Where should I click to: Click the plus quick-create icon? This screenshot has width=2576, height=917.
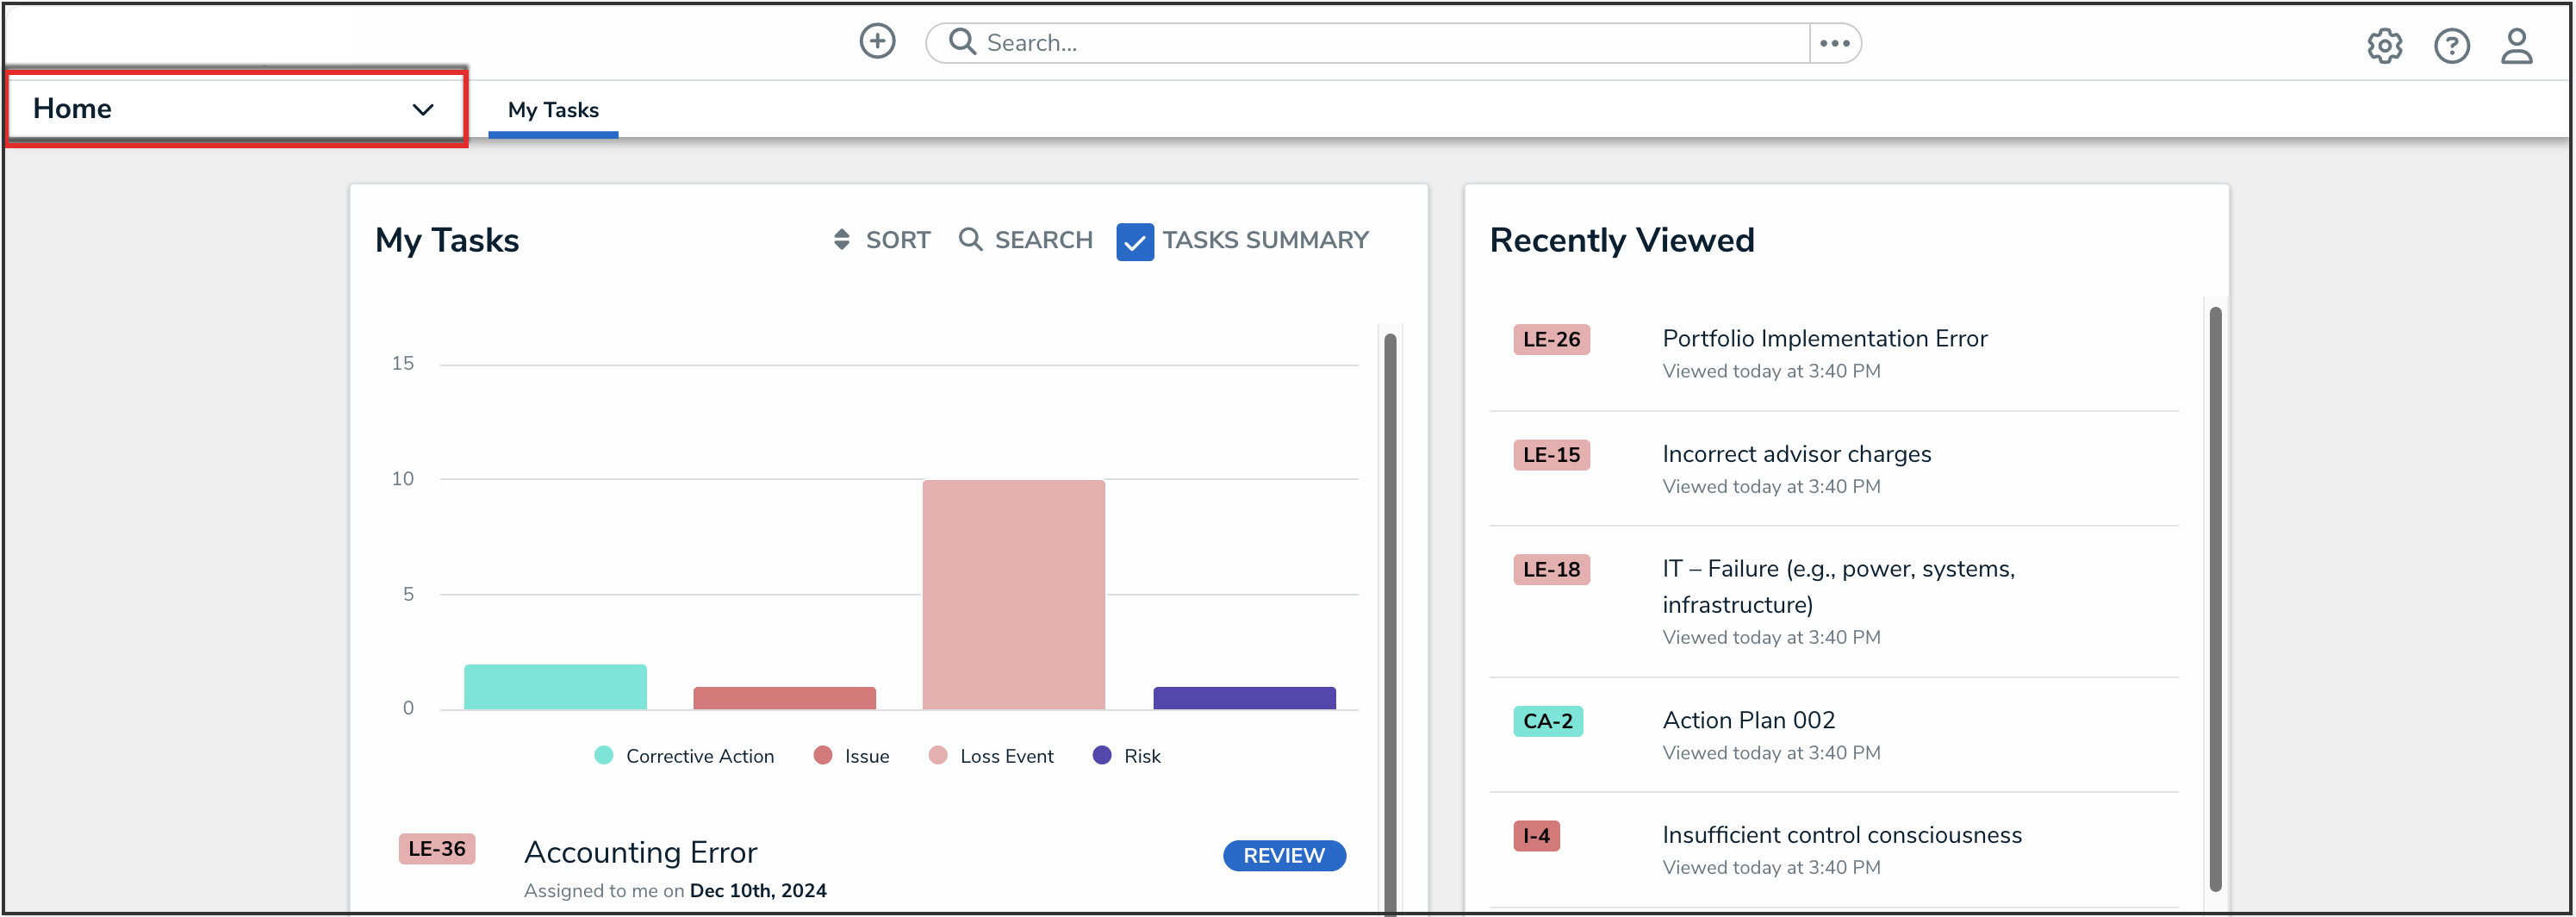point(877,42)
